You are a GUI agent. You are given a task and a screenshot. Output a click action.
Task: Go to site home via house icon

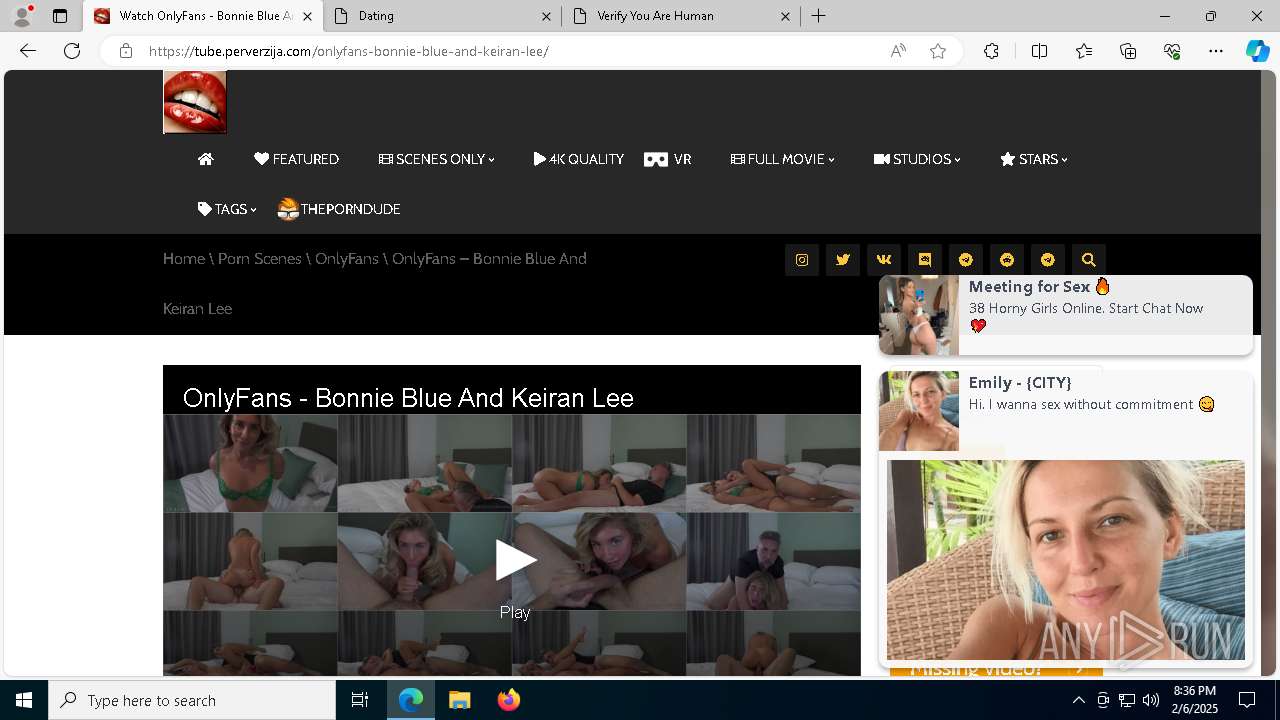(x=206, y=159)
